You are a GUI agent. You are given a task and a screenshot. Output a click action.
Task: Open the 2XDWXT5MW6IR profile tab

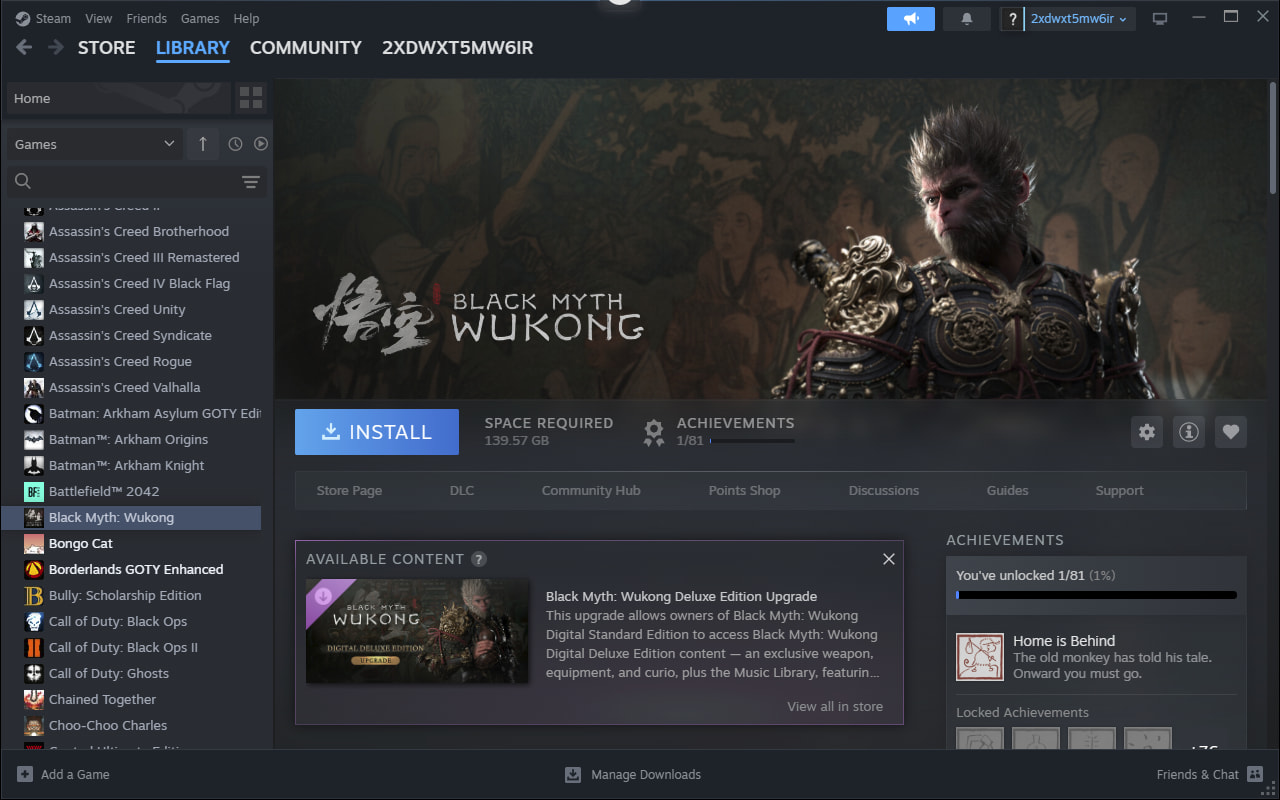pyautogui.click(x=458, y=47)
